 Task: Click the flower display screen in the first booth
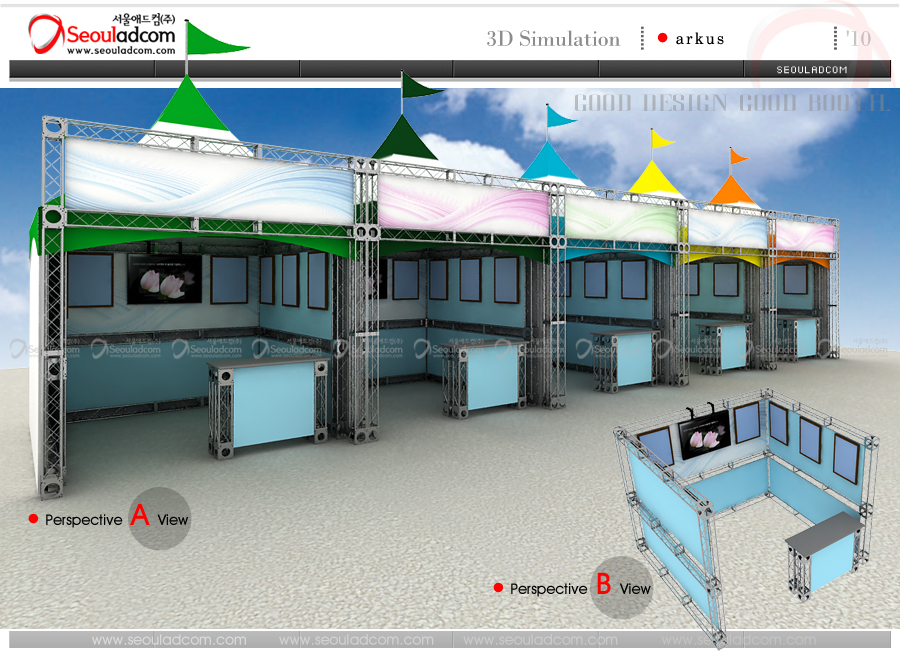coord(165,279)
